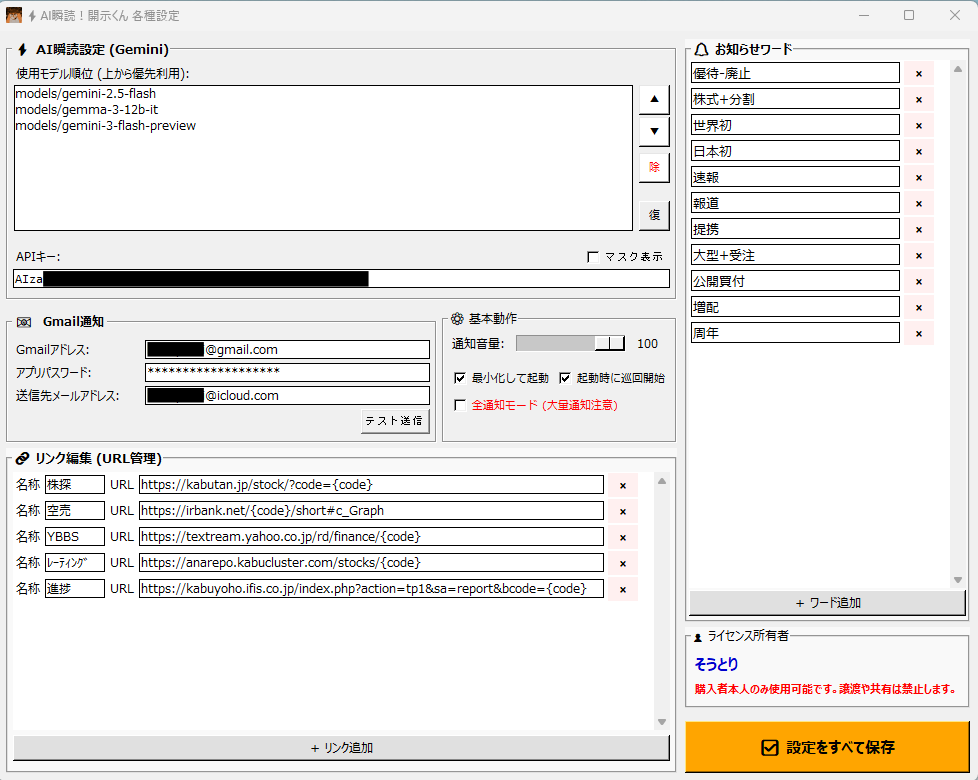Edit the 増配 word field

[x=795, y=307]
